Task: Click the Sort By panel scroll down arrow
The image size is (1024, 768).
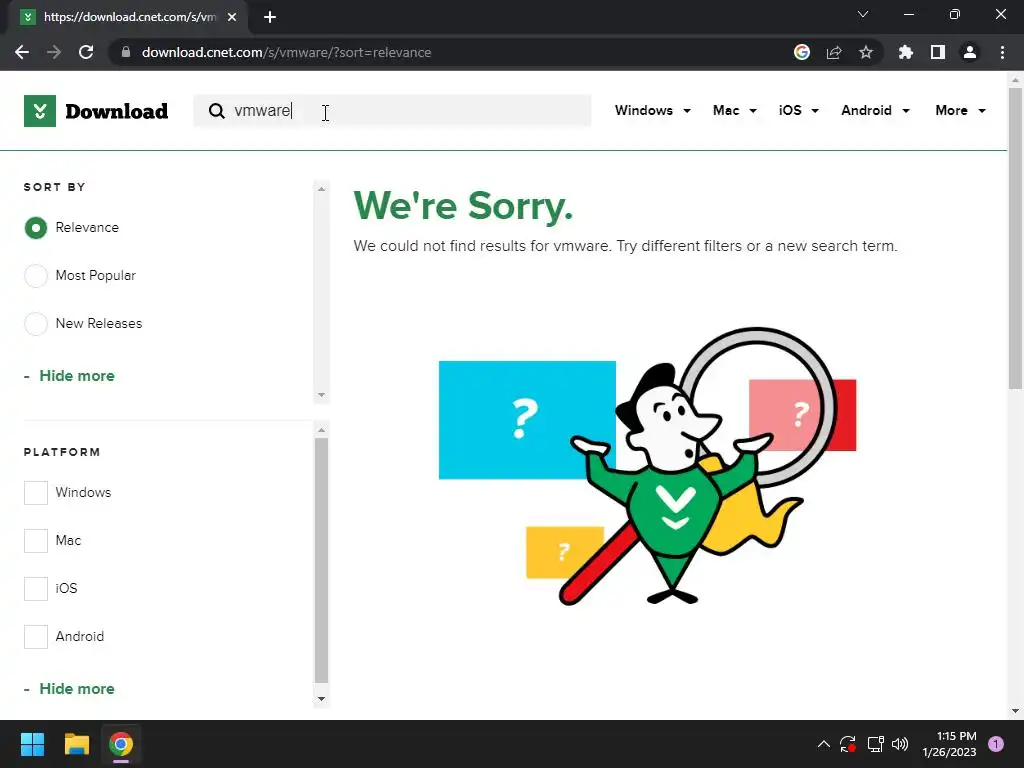Action: pos(321,395)
